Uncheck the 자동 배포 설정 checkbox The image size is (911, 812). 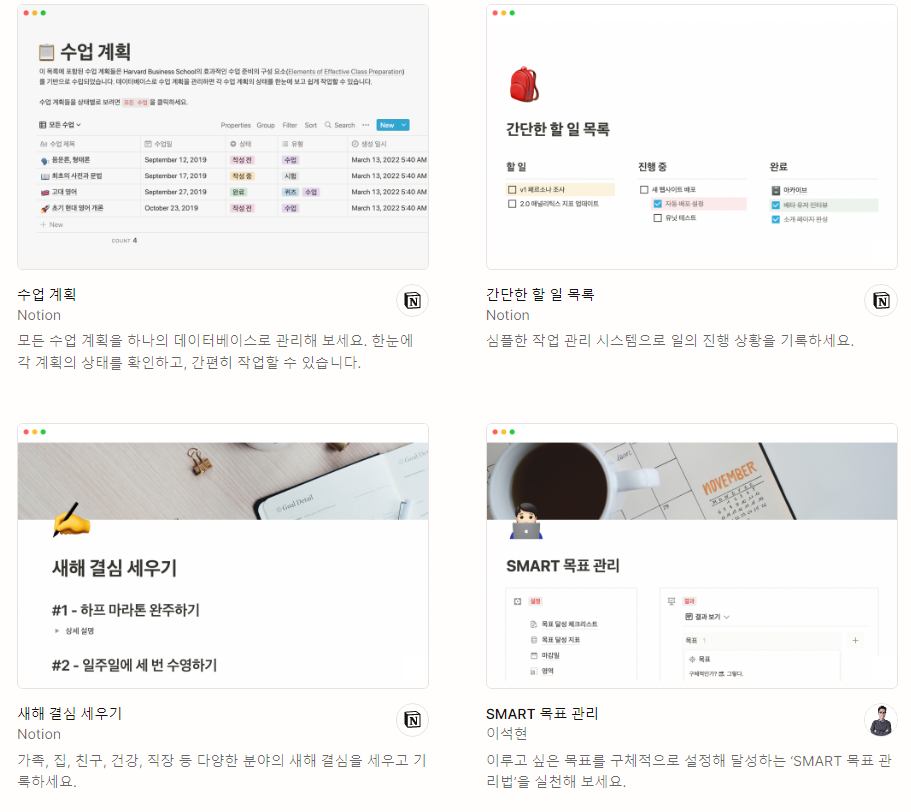pos(658,204)
